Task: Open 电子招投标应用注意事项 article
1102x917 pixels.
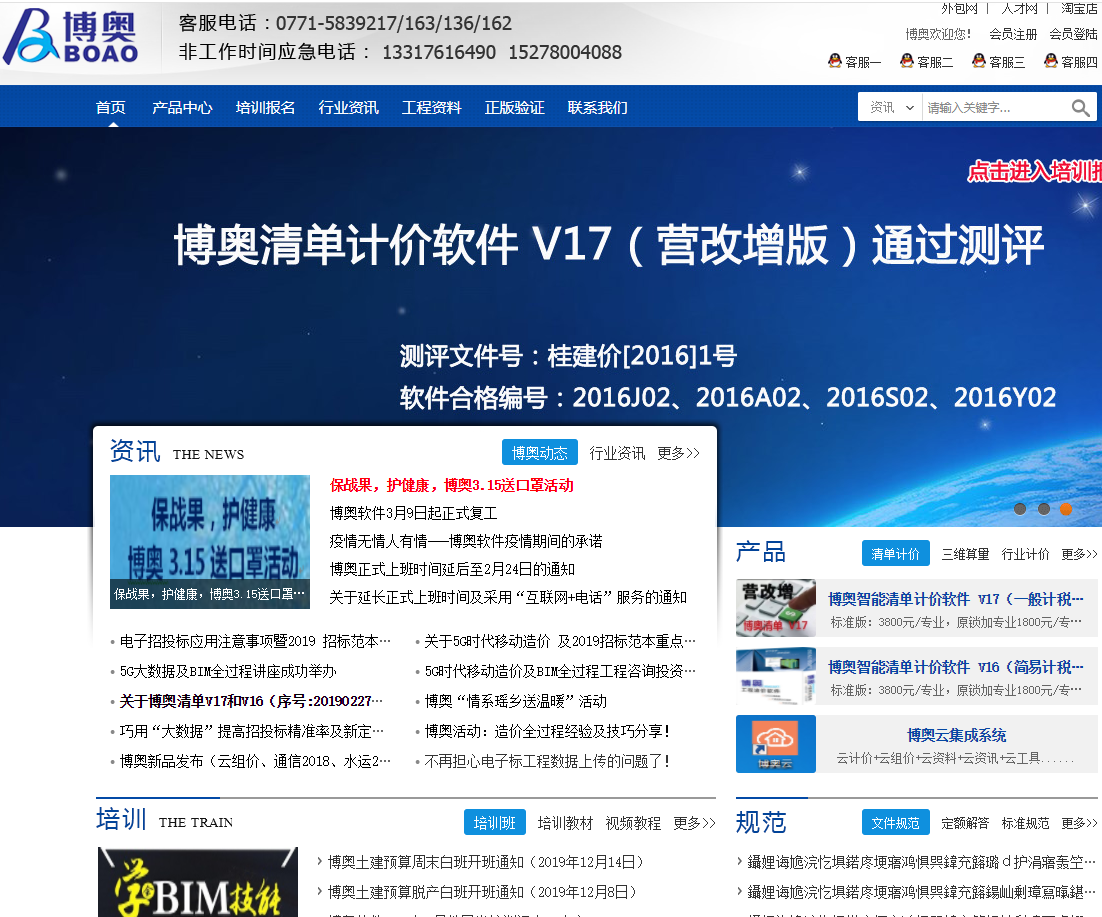Action: 255,641
